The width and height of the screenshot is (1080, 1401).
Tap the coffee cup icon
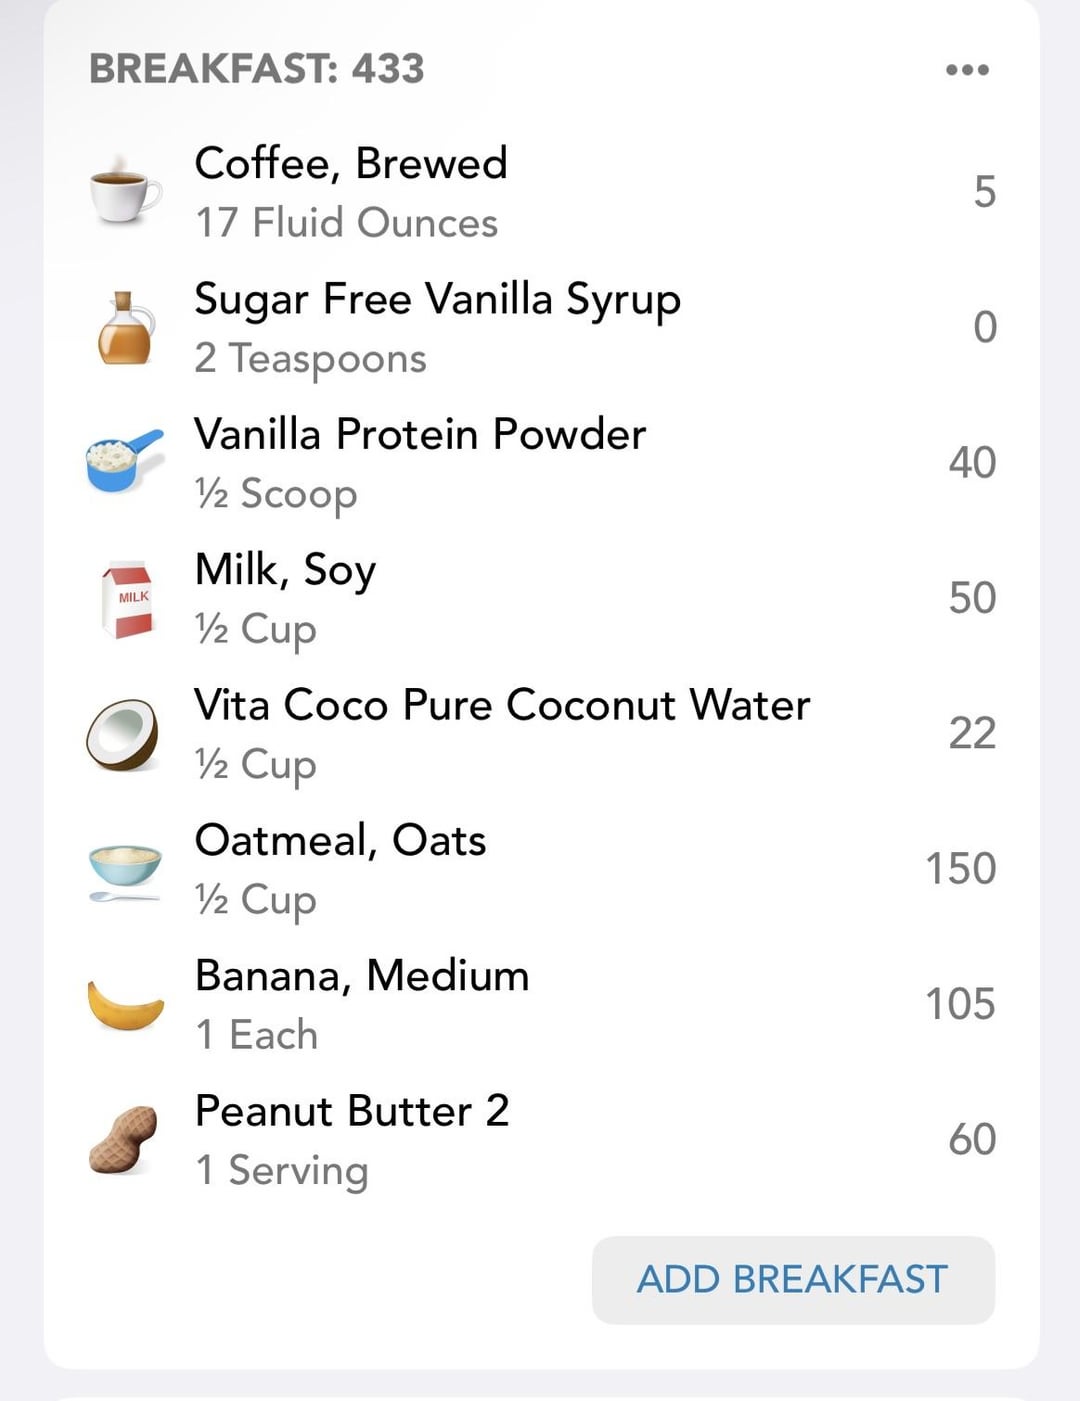124,191
